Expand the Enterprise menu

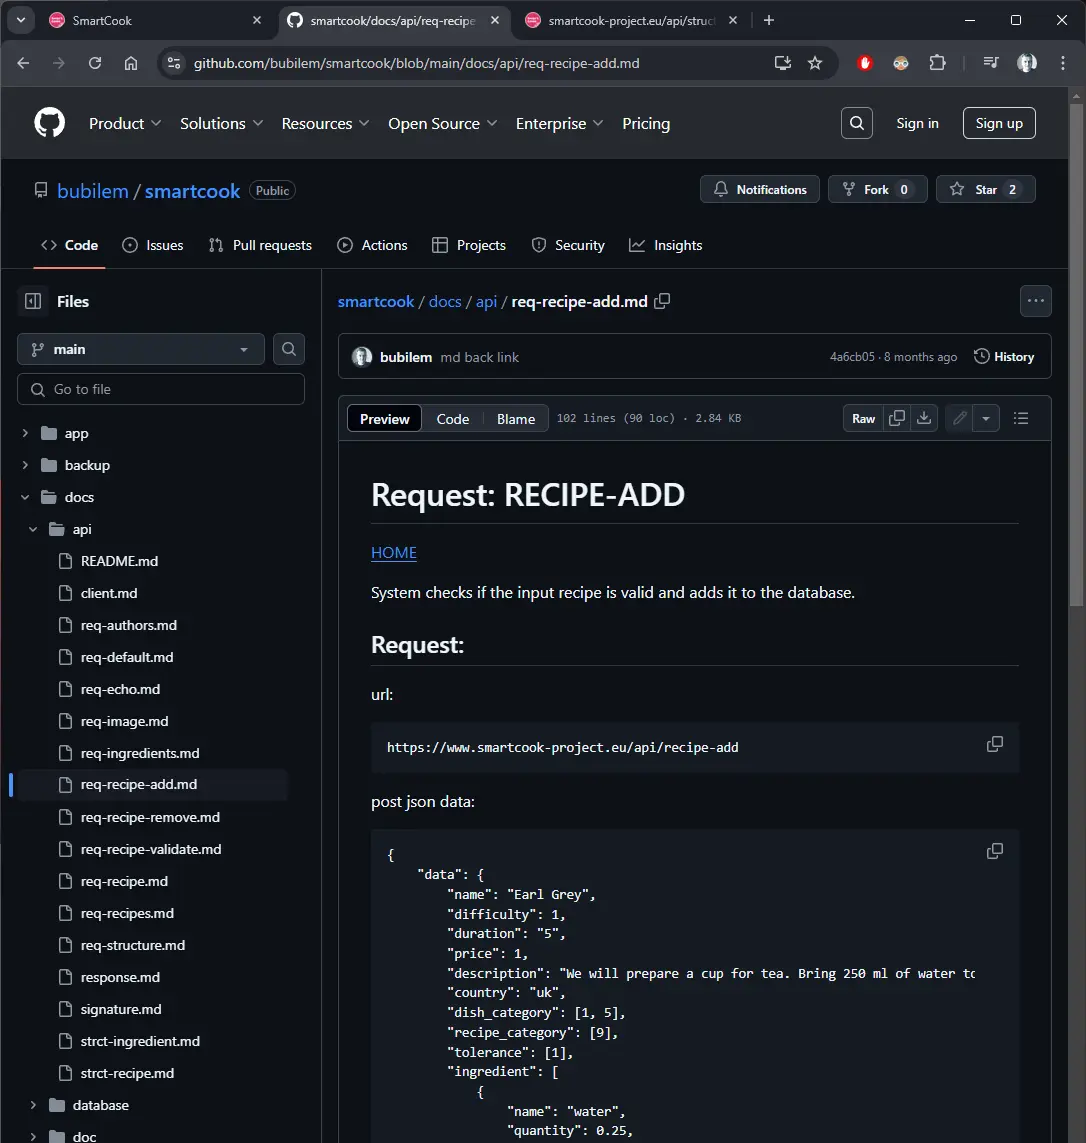pyautogui.click(x=559, y=123)
